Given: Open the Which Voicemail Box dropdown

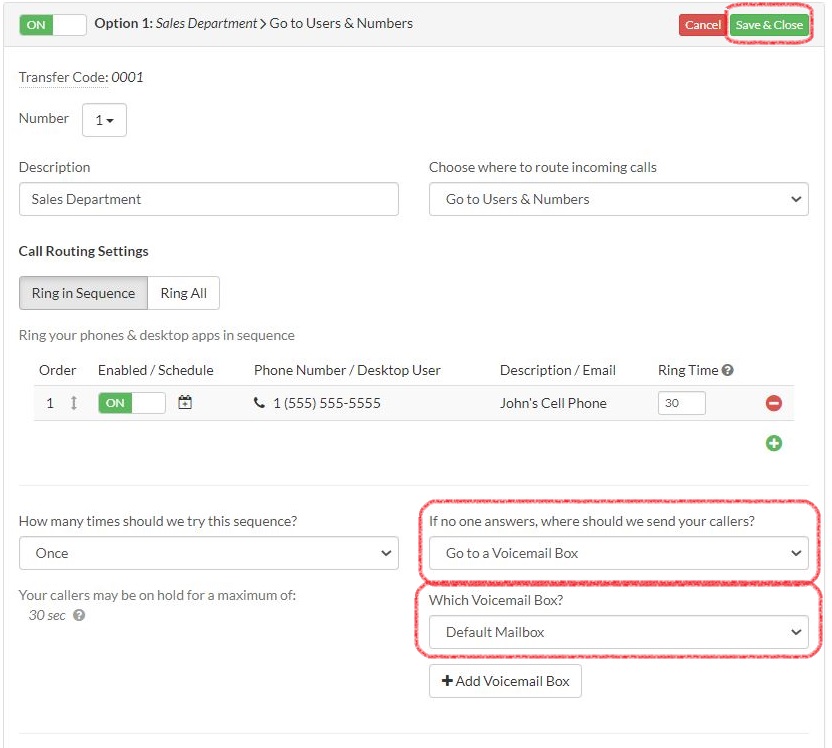Looking at the screenshot, I should [618, 632].
